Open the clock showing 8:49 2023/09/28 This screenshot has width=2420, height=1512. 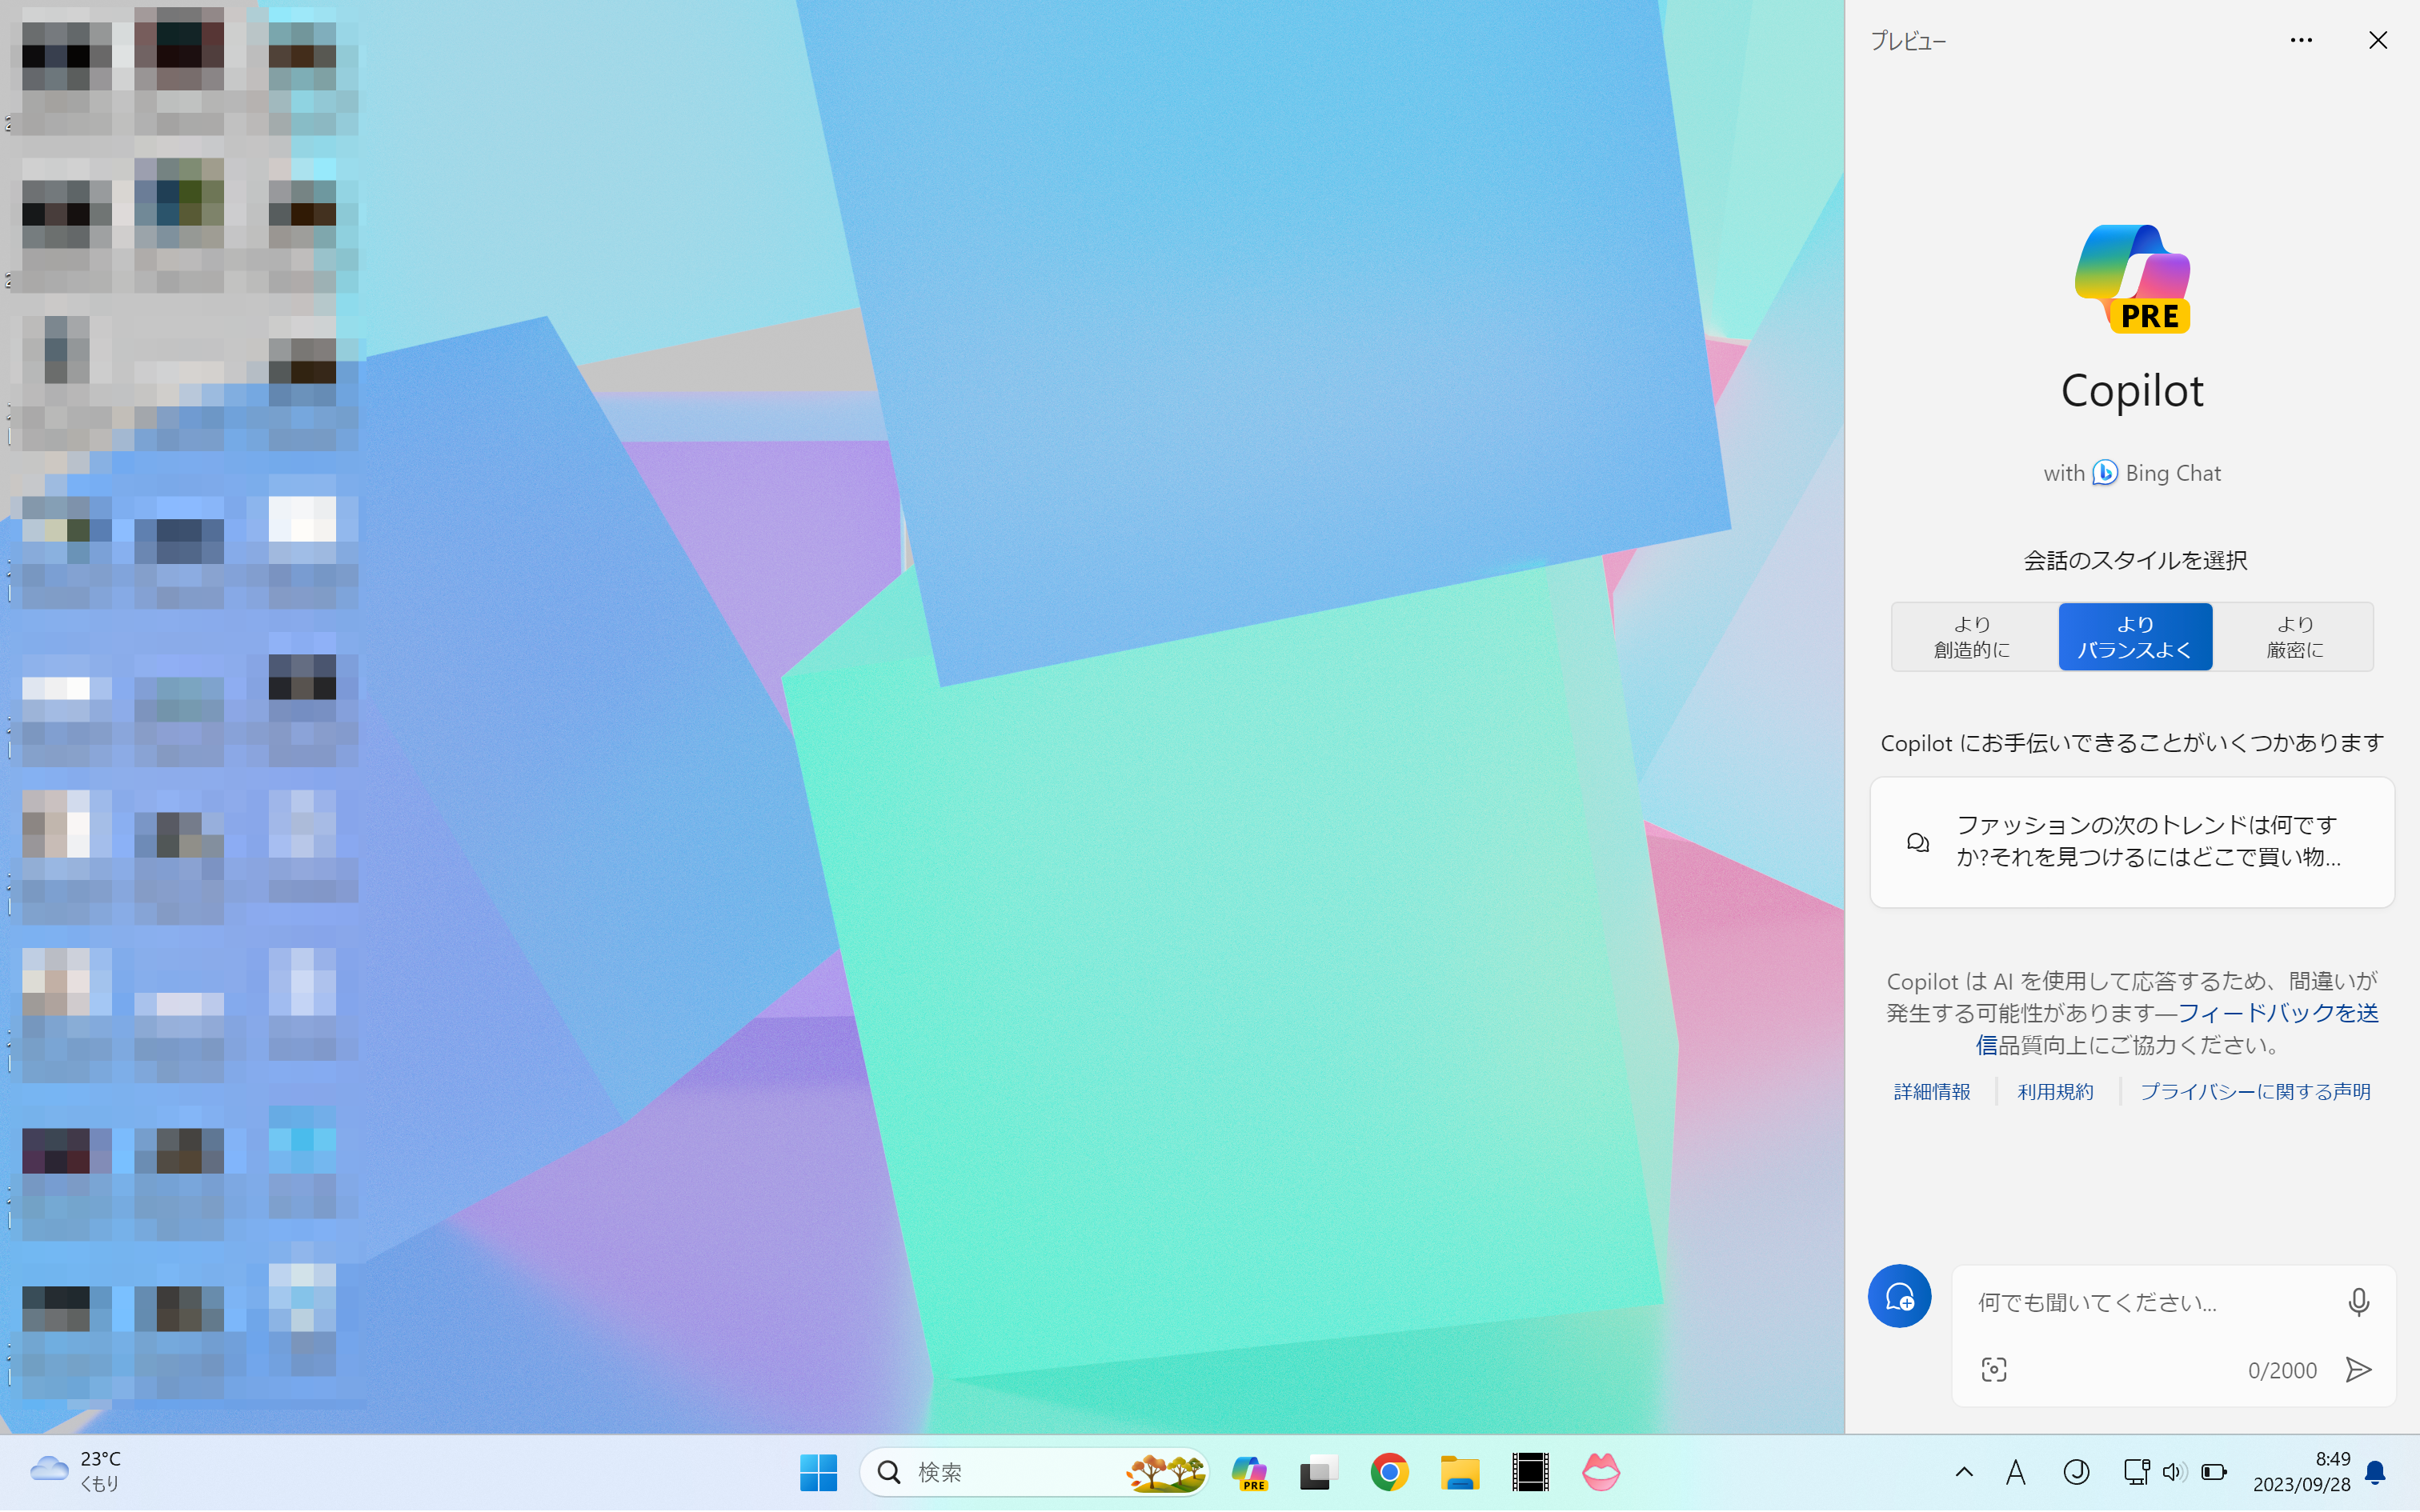point(2301,1472)
